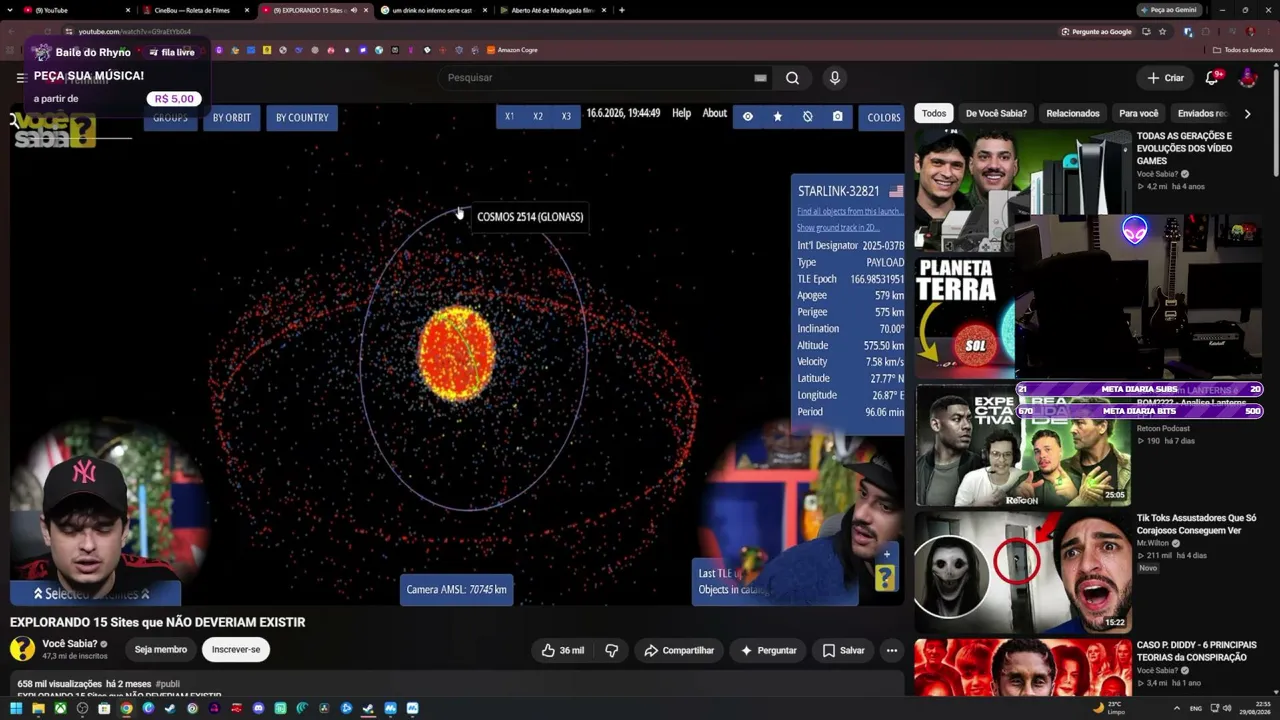Set speed to X1
The height and width of the screenshot is (720, 1280).
(x=509, y=116)
